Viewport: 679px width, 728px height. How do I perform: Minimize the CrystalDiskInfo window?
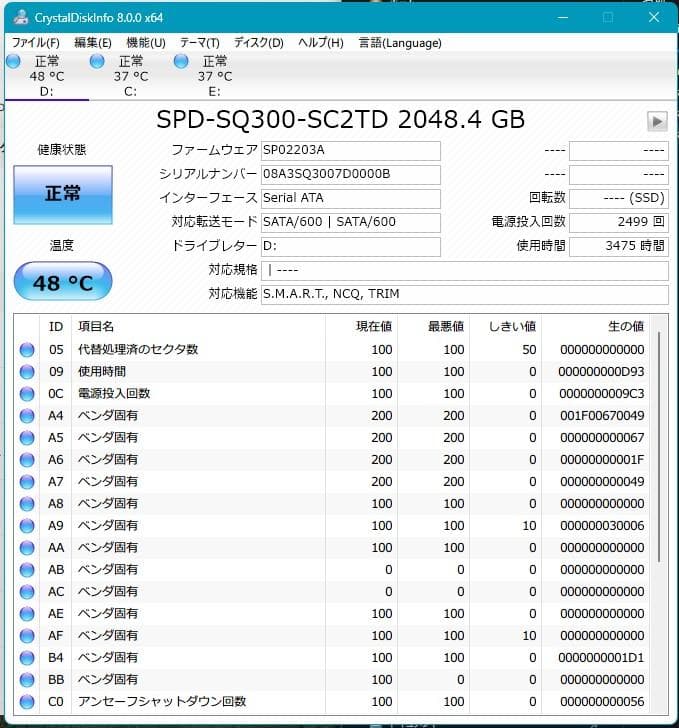[x=563, y=18]
